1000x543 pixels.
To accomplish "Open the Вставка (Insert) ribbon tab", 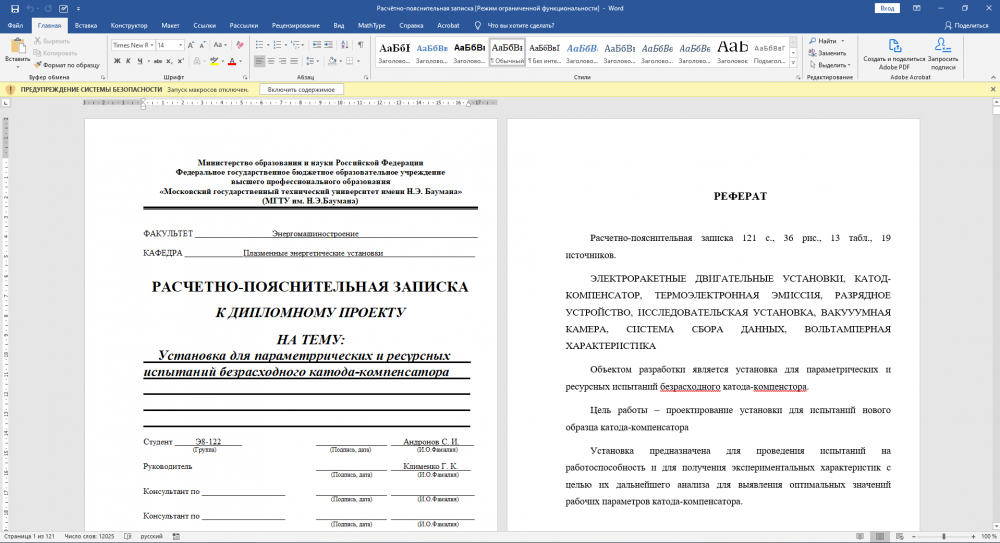I will [x=86, y=25].
